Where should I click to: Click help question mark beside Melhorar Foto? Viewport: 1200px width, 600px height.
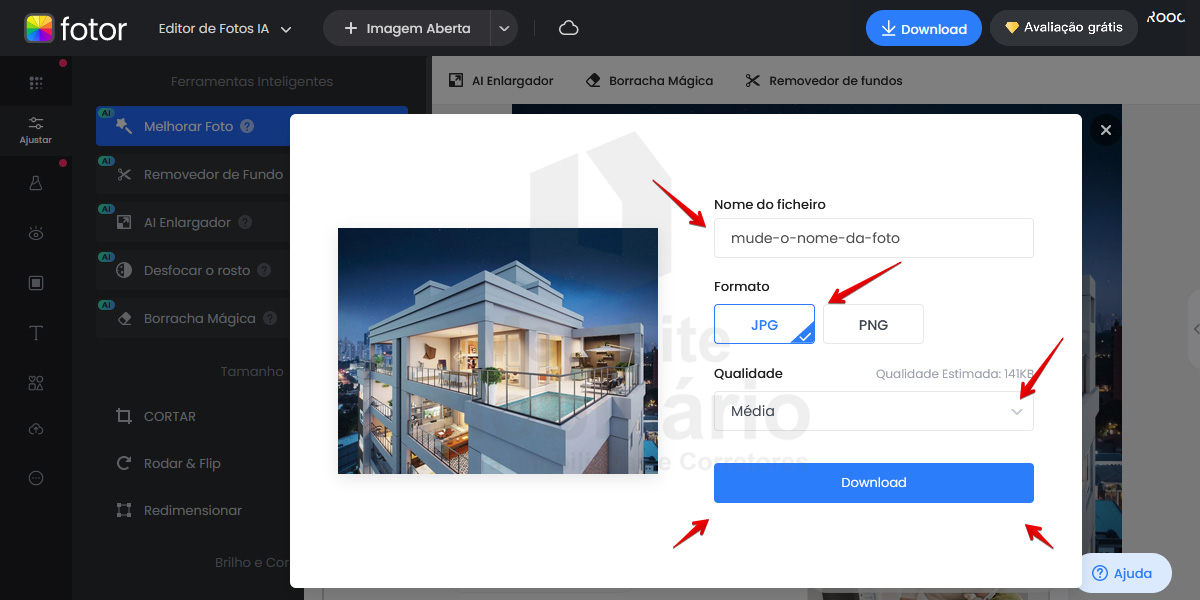click(247, 127)
